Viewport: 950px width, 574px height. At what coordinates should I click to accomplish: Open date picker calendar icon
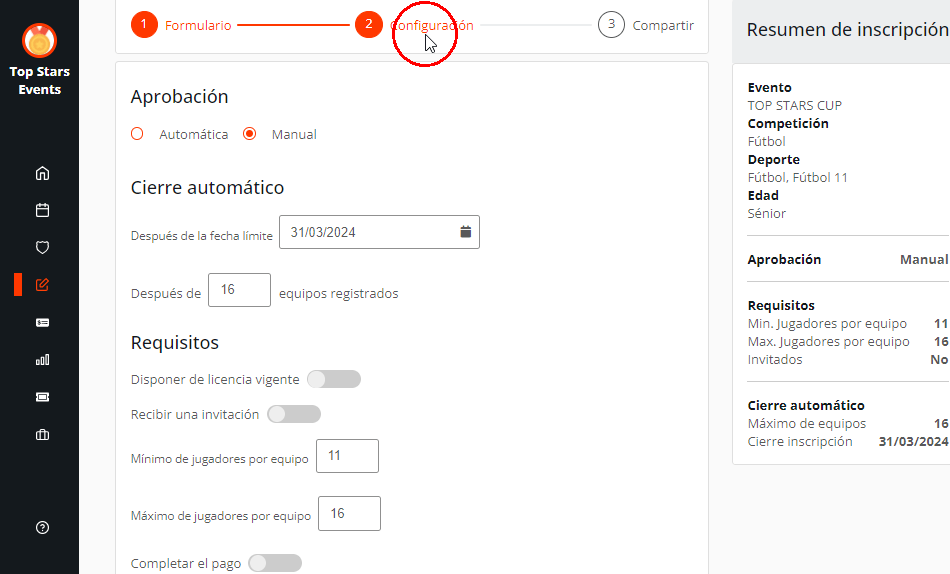point(465,232)
